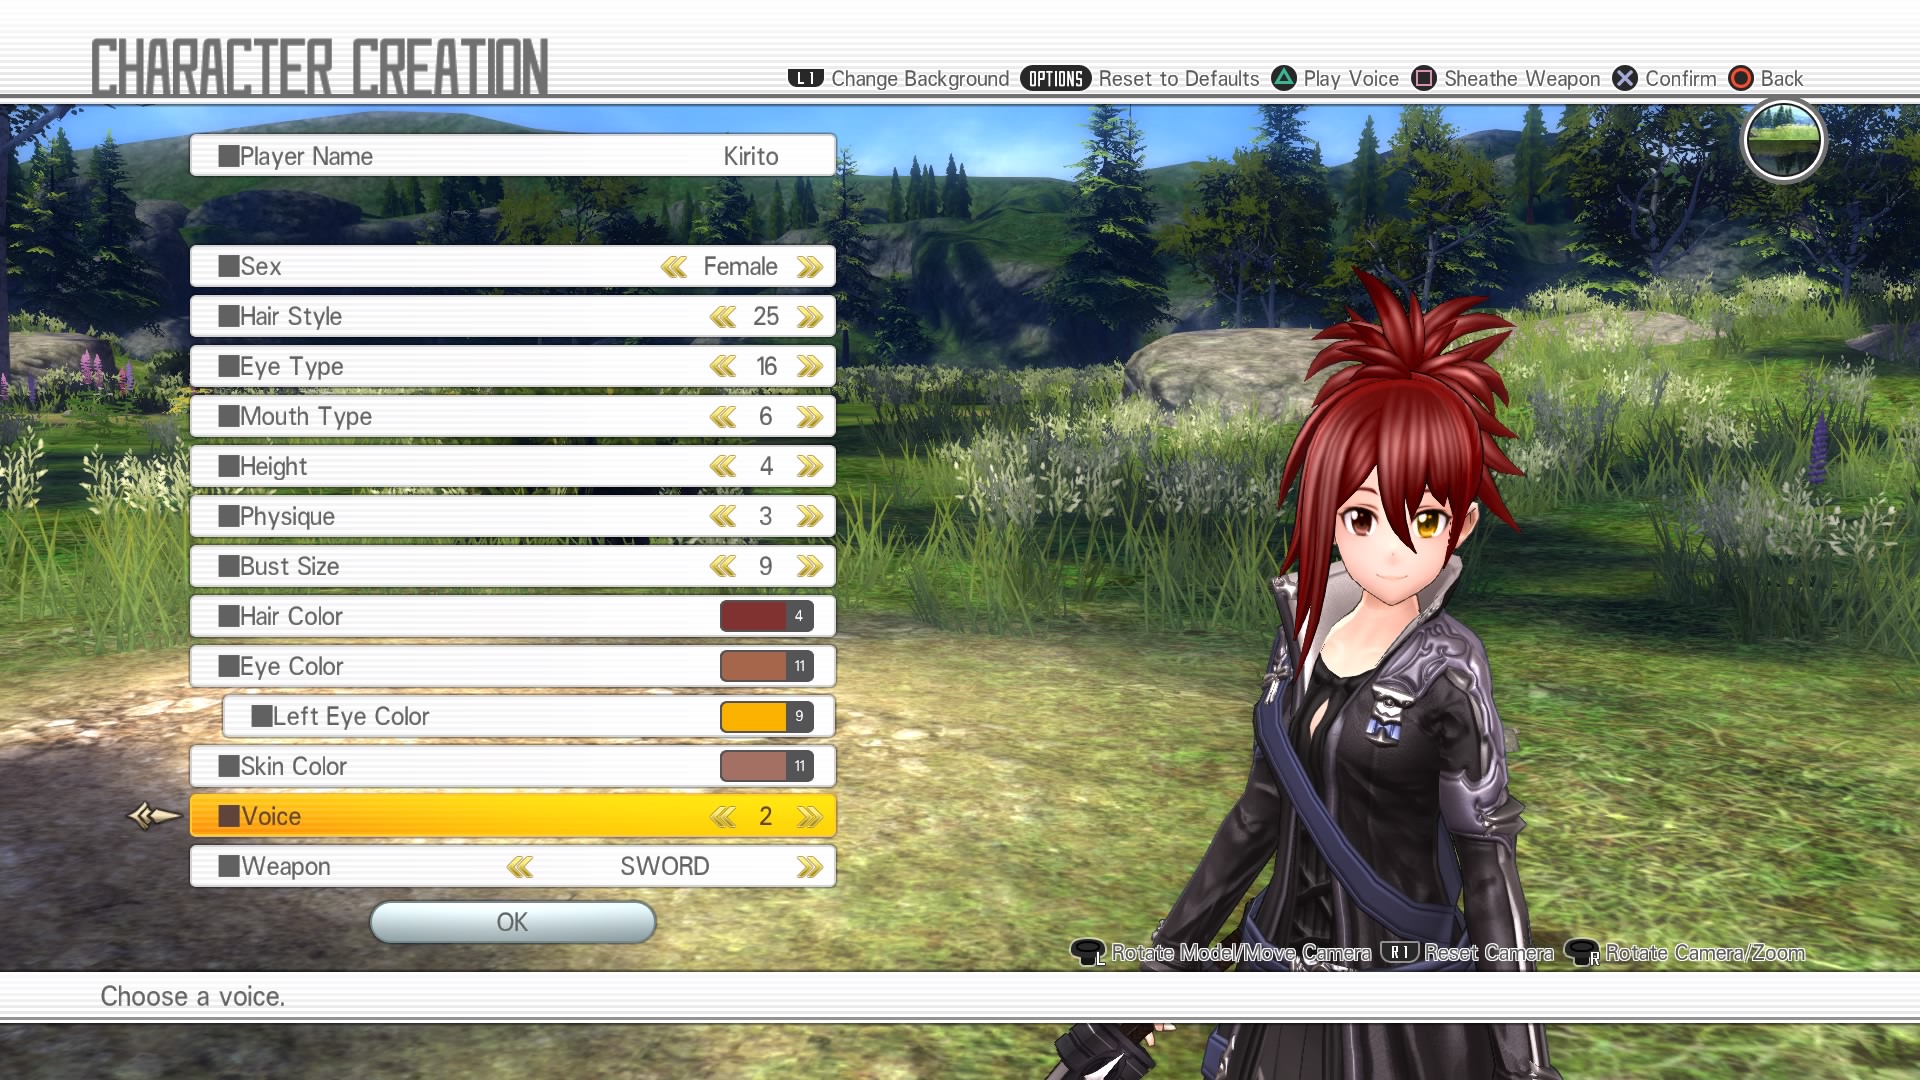
Task: Click the OPTIONS button icon
Action: point(1056,78)
